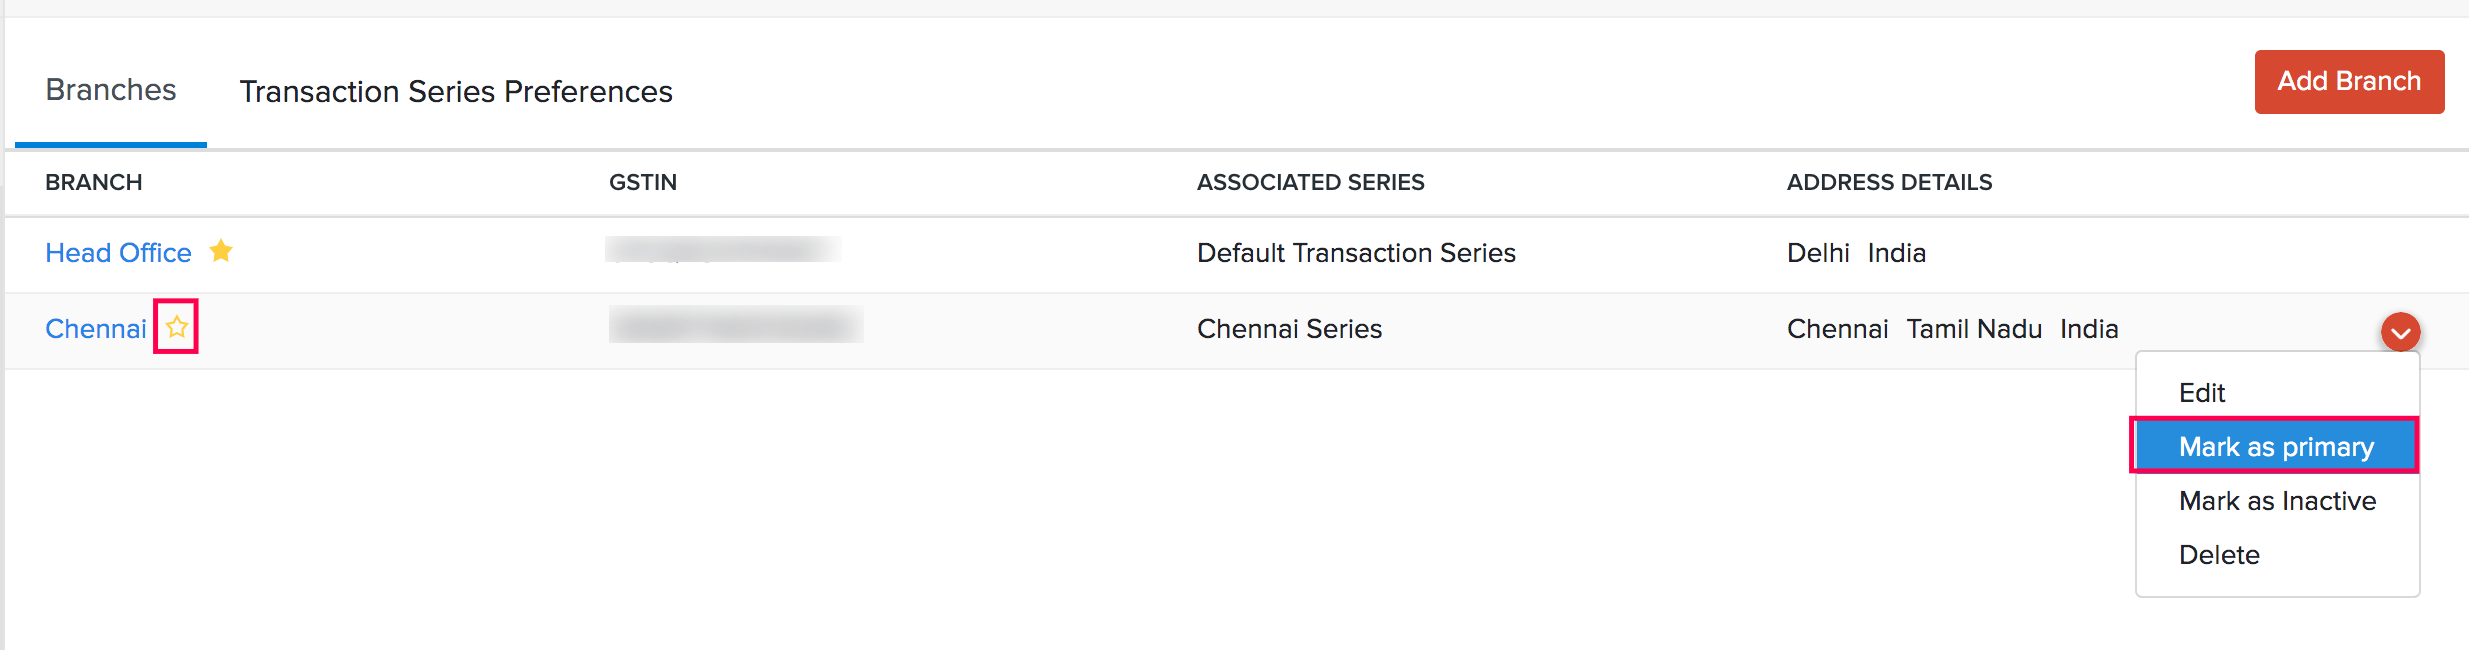
Task: Select Mark as Inactive option
Action: [2277, 501]
